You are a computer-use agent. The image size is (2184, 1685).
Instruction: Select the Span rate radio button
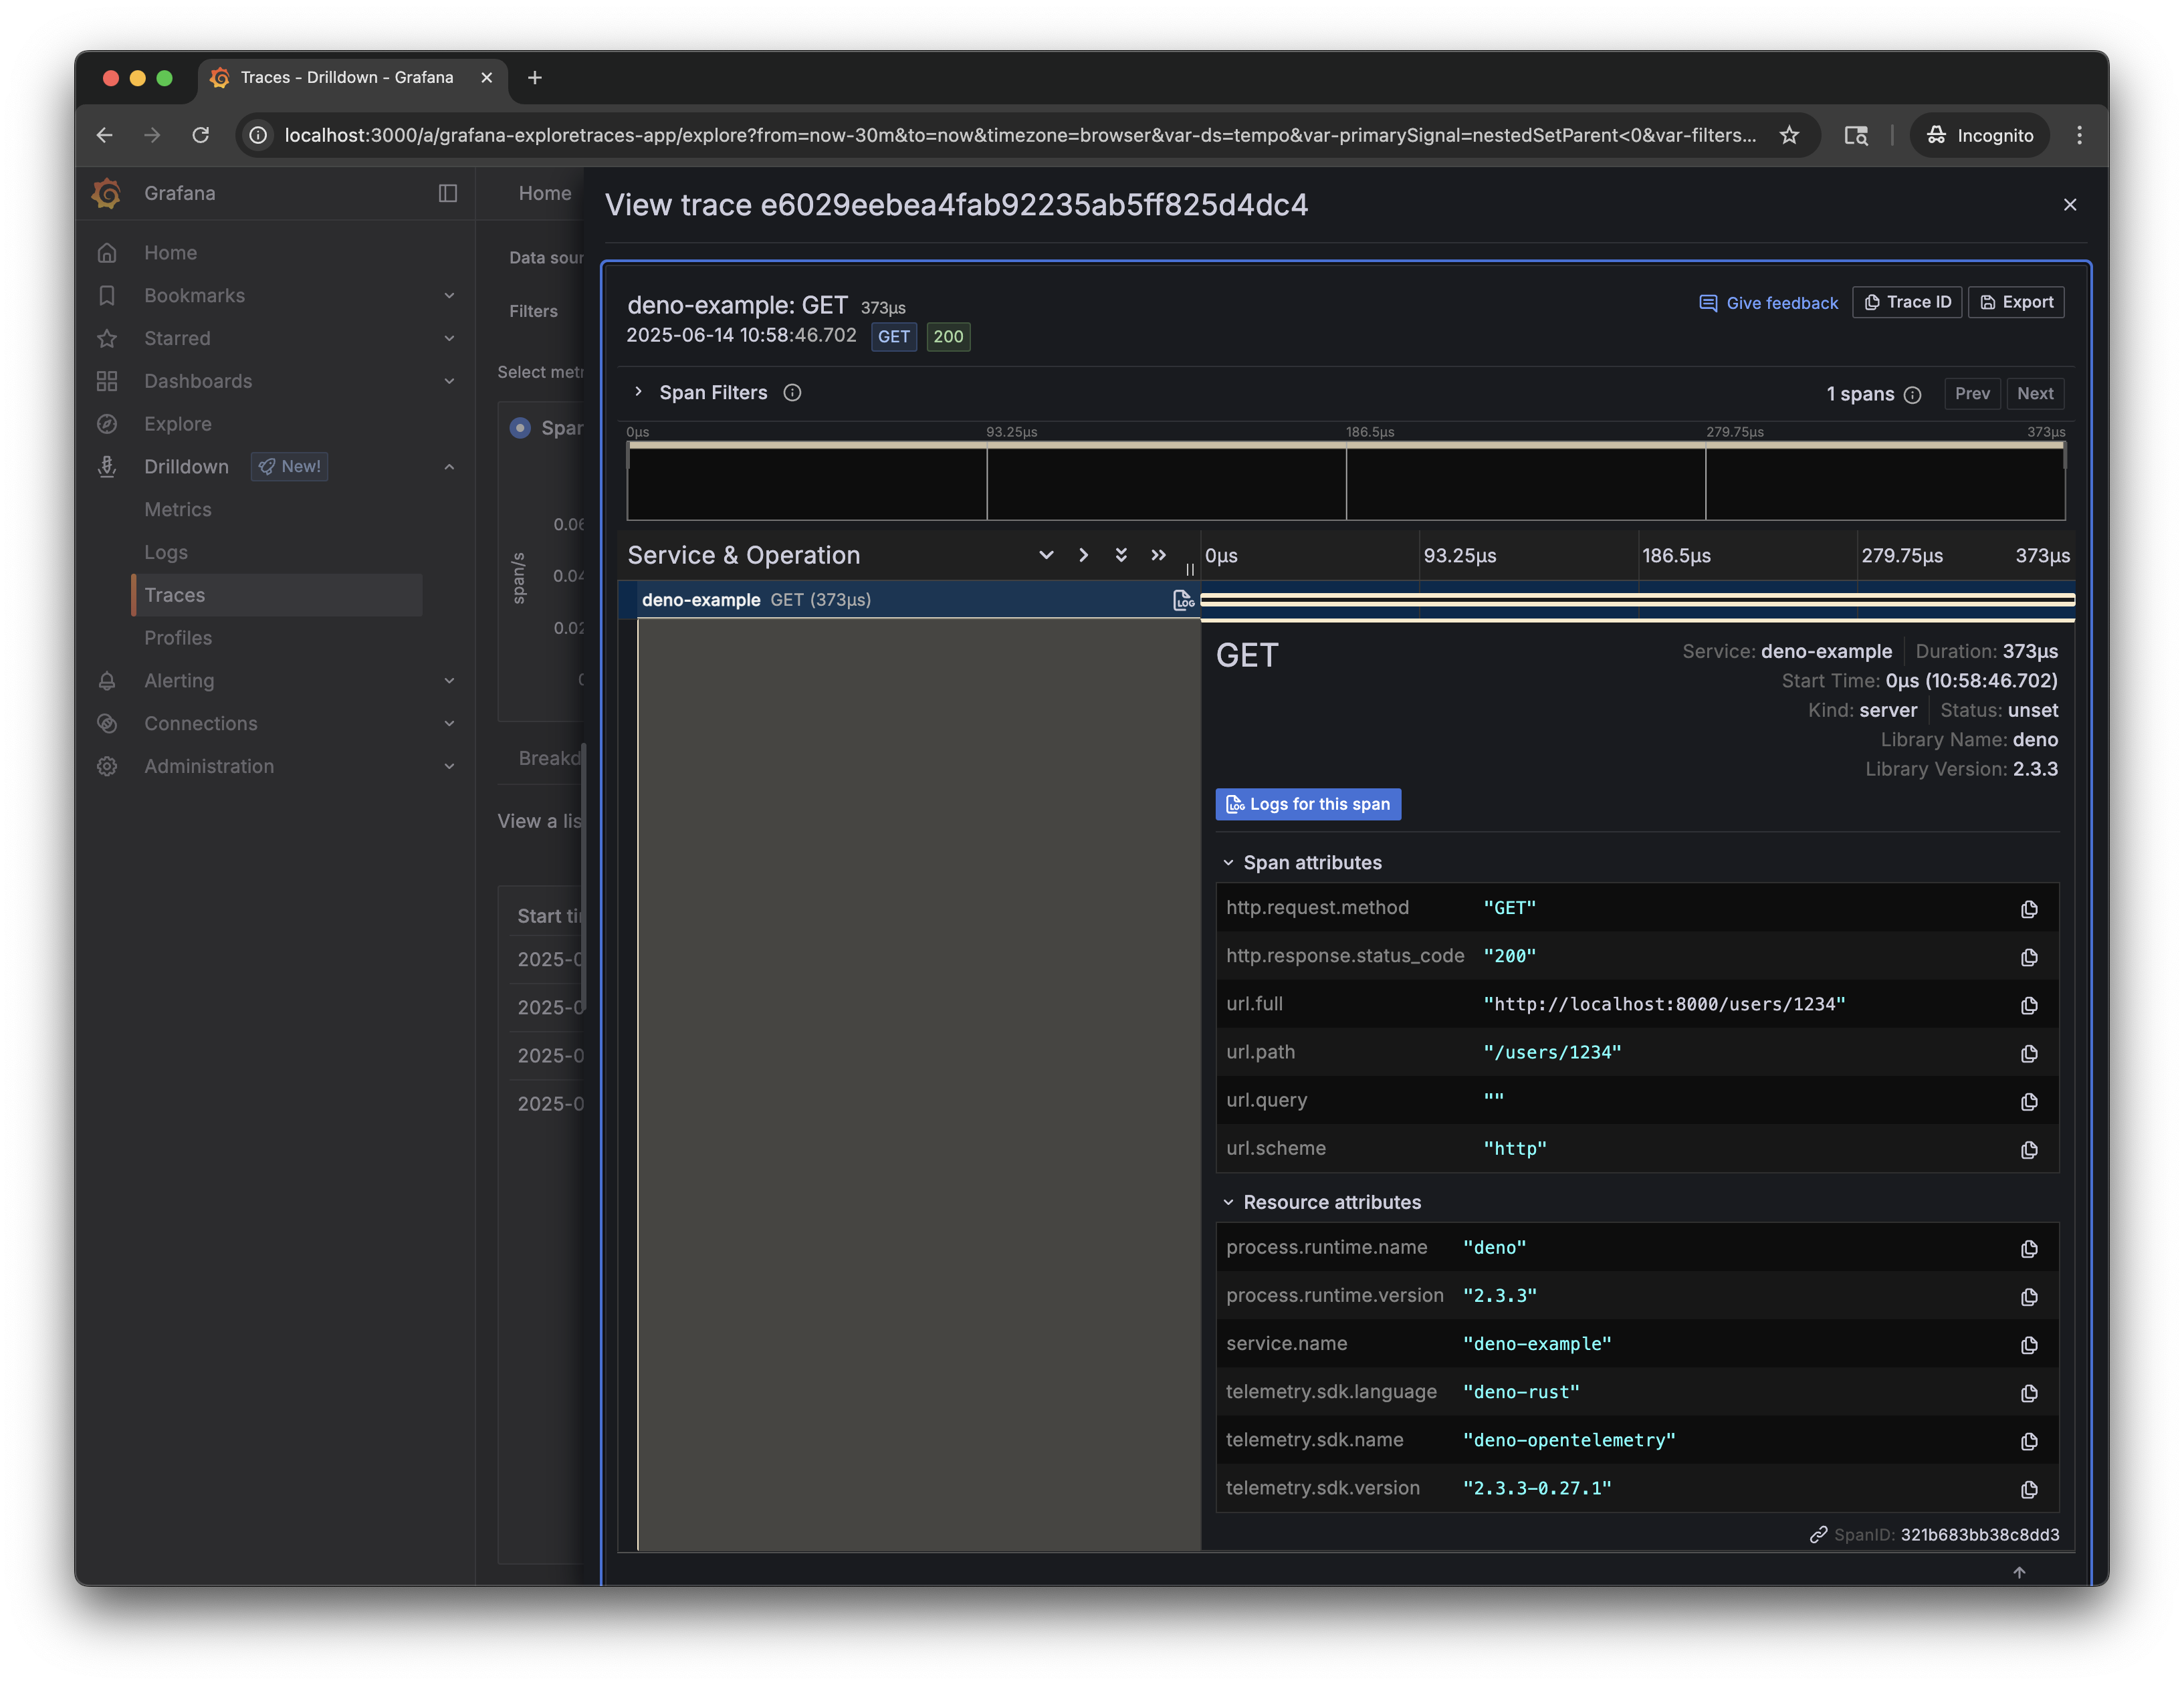pos(520,427)
